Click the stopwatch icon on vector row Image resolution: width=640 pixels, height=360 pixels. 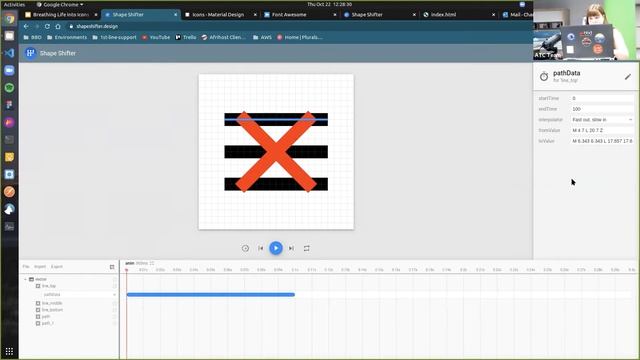(115, 279)
